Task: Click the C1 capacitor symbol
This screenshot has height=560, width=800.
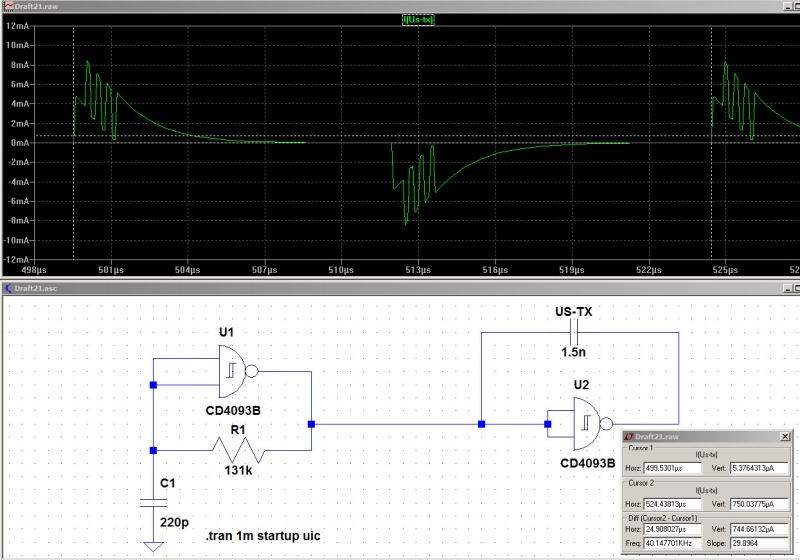Action: 152,503
